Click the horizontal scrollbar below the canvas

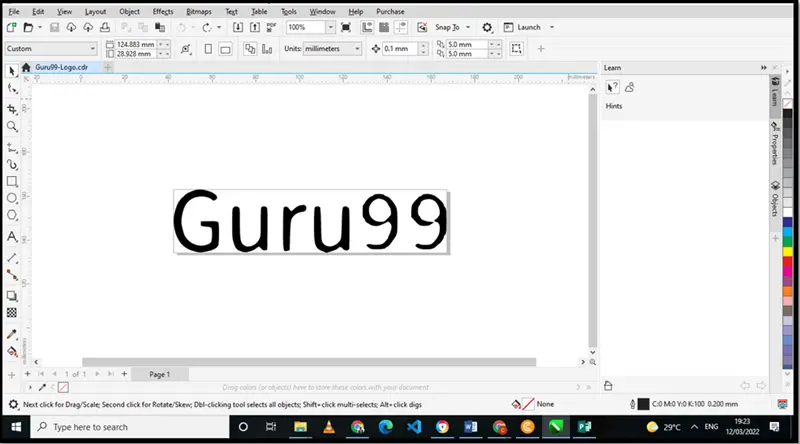(x=309, y=362)
